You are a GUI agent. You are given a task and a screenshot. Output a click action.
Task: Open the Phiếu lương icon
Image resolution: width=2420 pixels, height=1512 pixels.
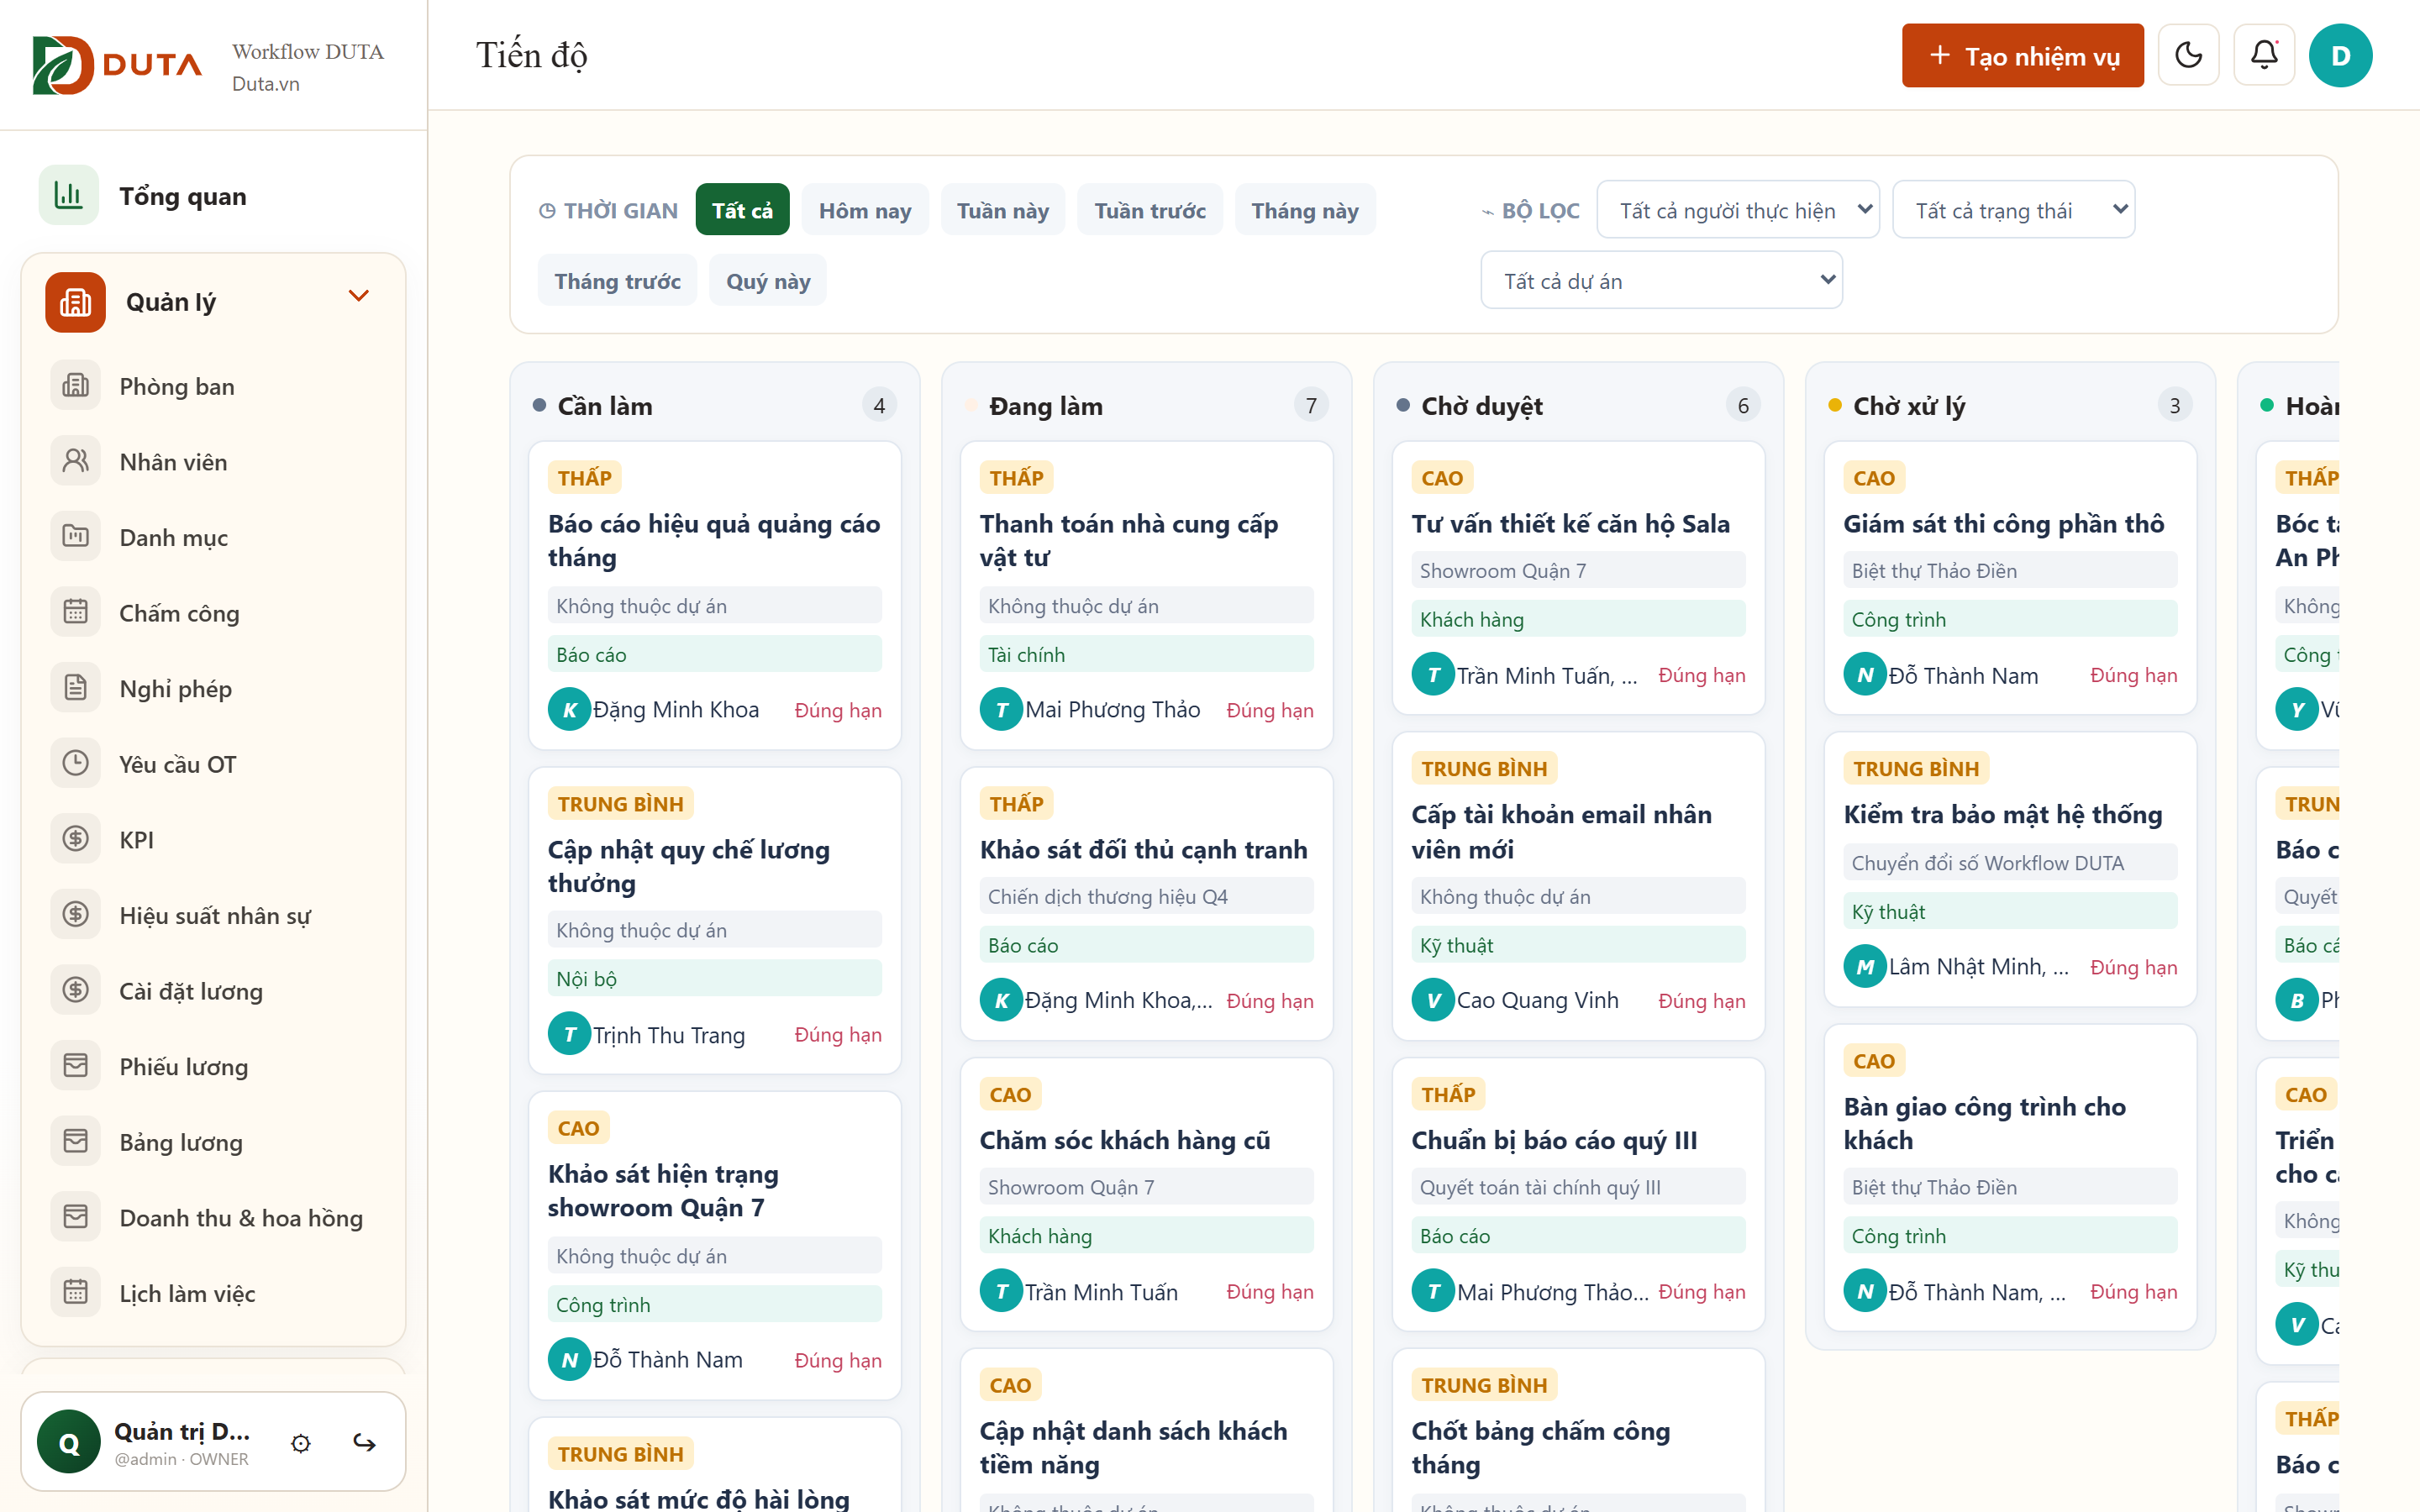pyautogui.click(x=76, y=1066)
